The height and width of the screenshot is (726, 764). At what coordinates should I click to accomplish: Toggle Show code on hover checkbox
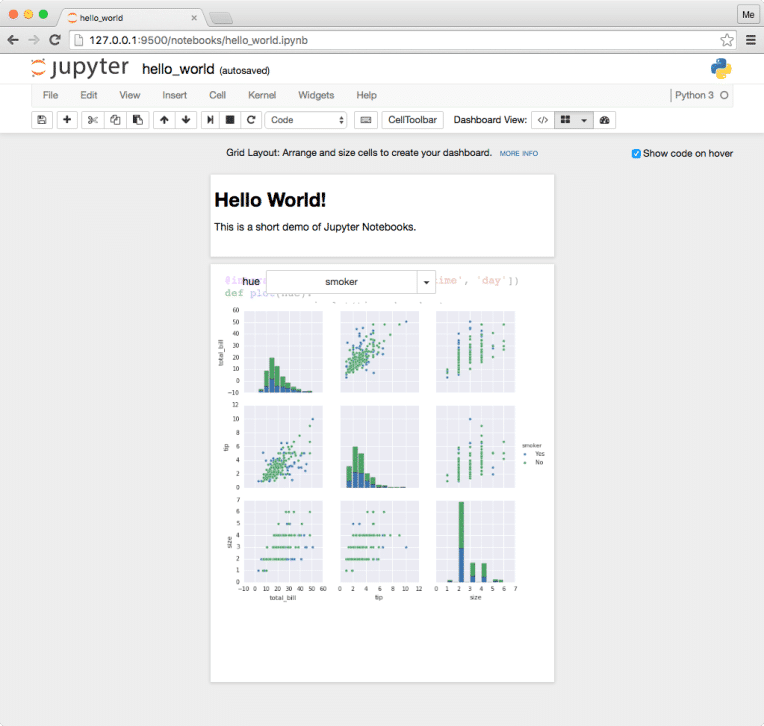pos(636,153)
